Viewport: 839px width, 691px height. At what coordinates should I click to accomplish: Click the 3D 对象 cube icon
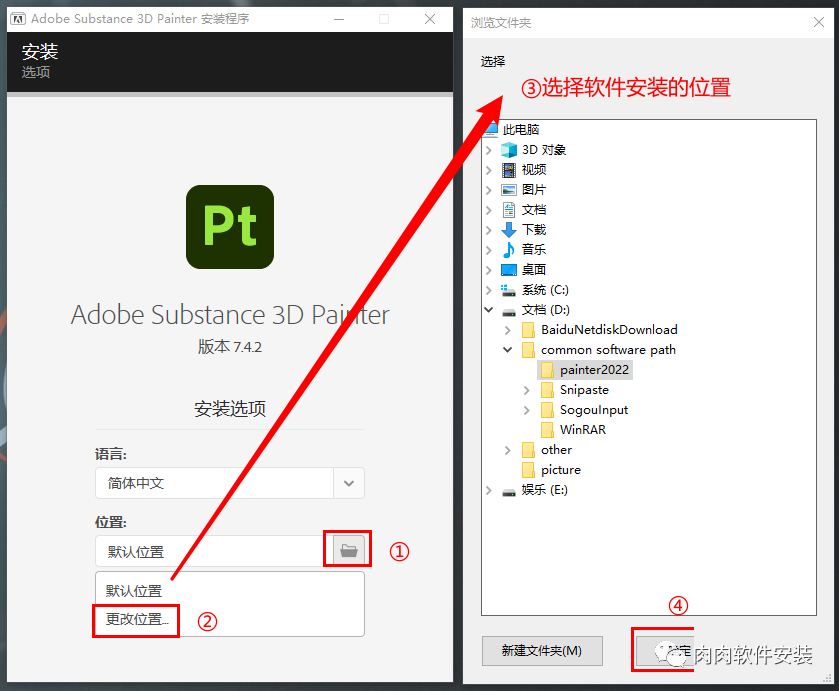[x=509, y=150]
